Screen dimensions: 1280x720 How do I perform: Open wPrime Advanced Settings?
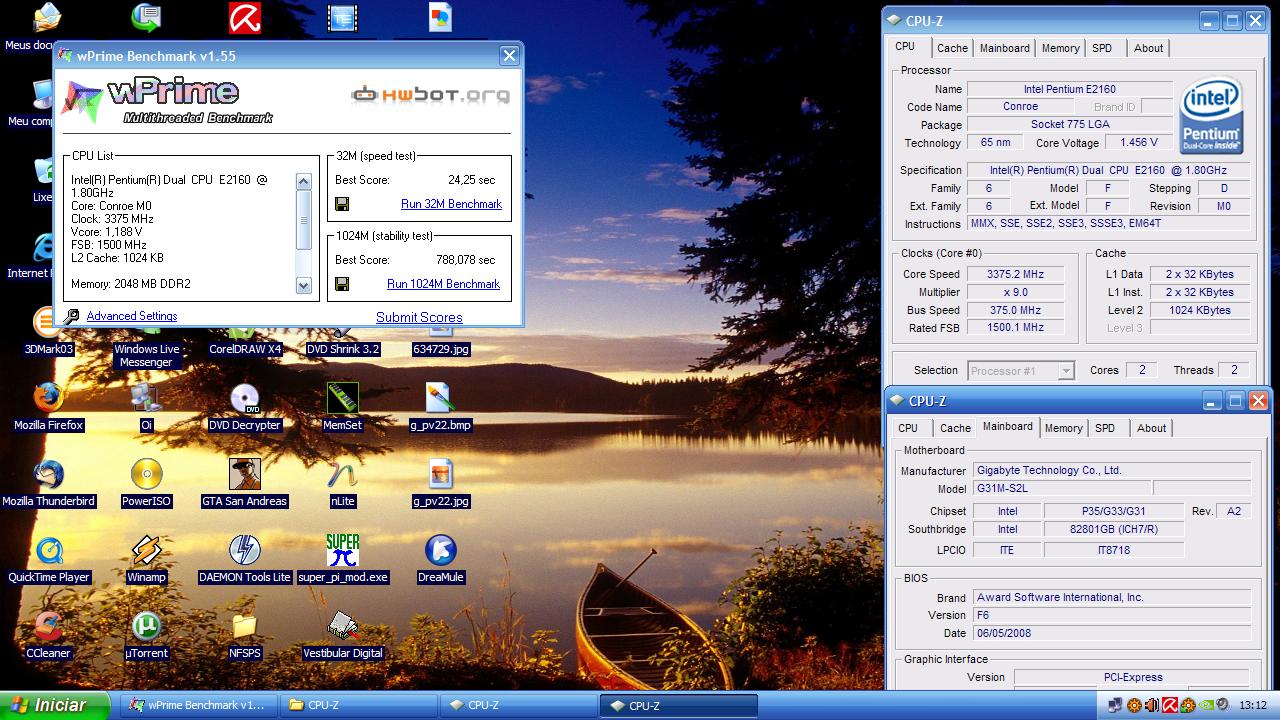[131, 316]
